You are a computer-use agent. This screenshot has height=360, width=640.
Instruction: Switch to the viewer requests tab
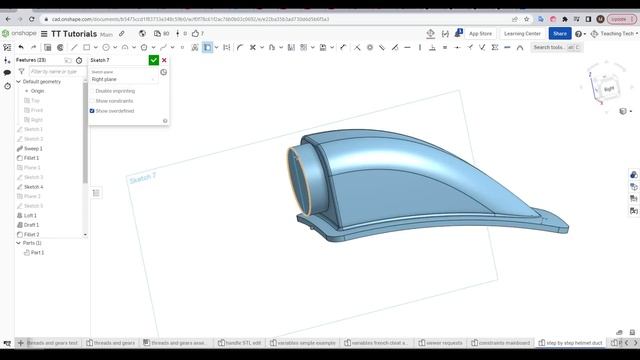pos(440,343)
